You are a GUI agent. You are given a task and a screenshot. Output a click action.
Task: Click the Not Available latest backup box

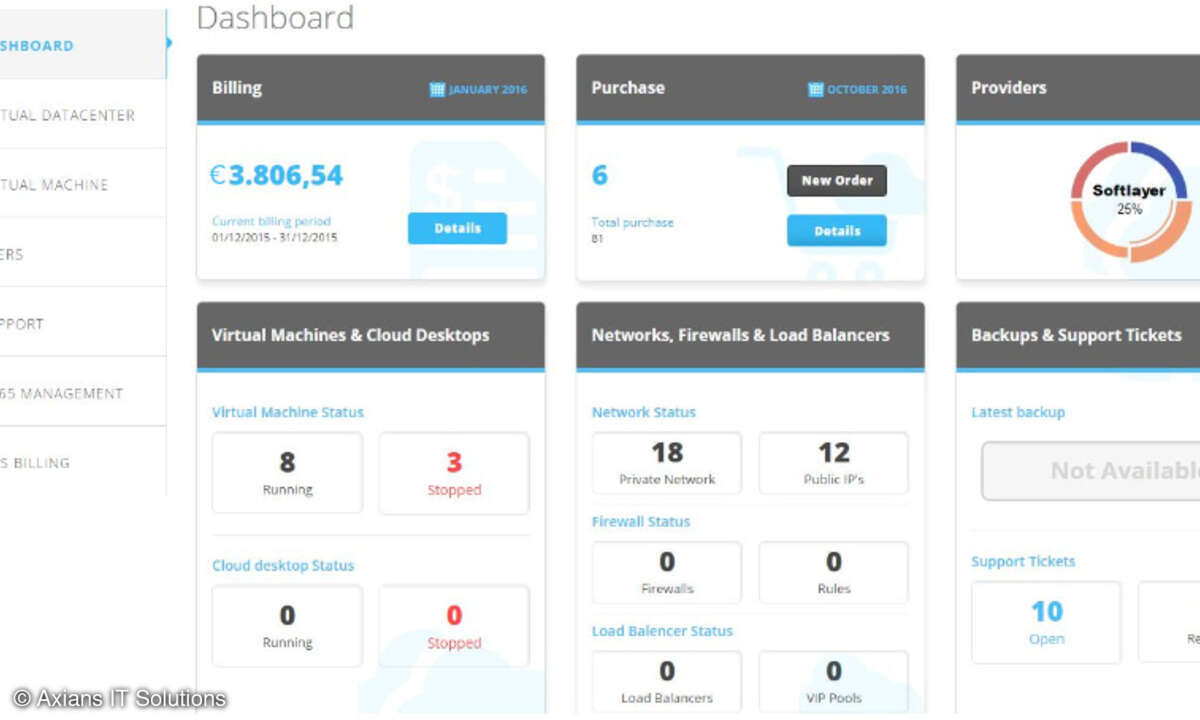(1090, 471)
